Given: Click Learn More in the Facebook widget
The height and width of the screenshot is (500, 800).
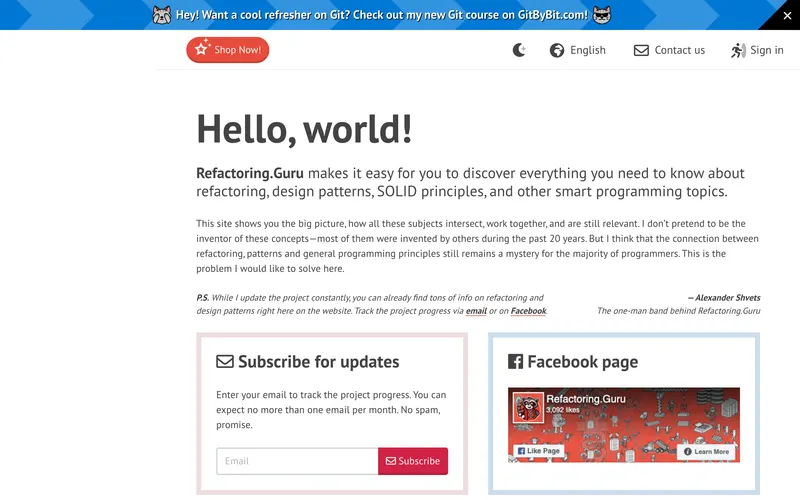Looking at the screenshot, I should click(x=707, y=452).
